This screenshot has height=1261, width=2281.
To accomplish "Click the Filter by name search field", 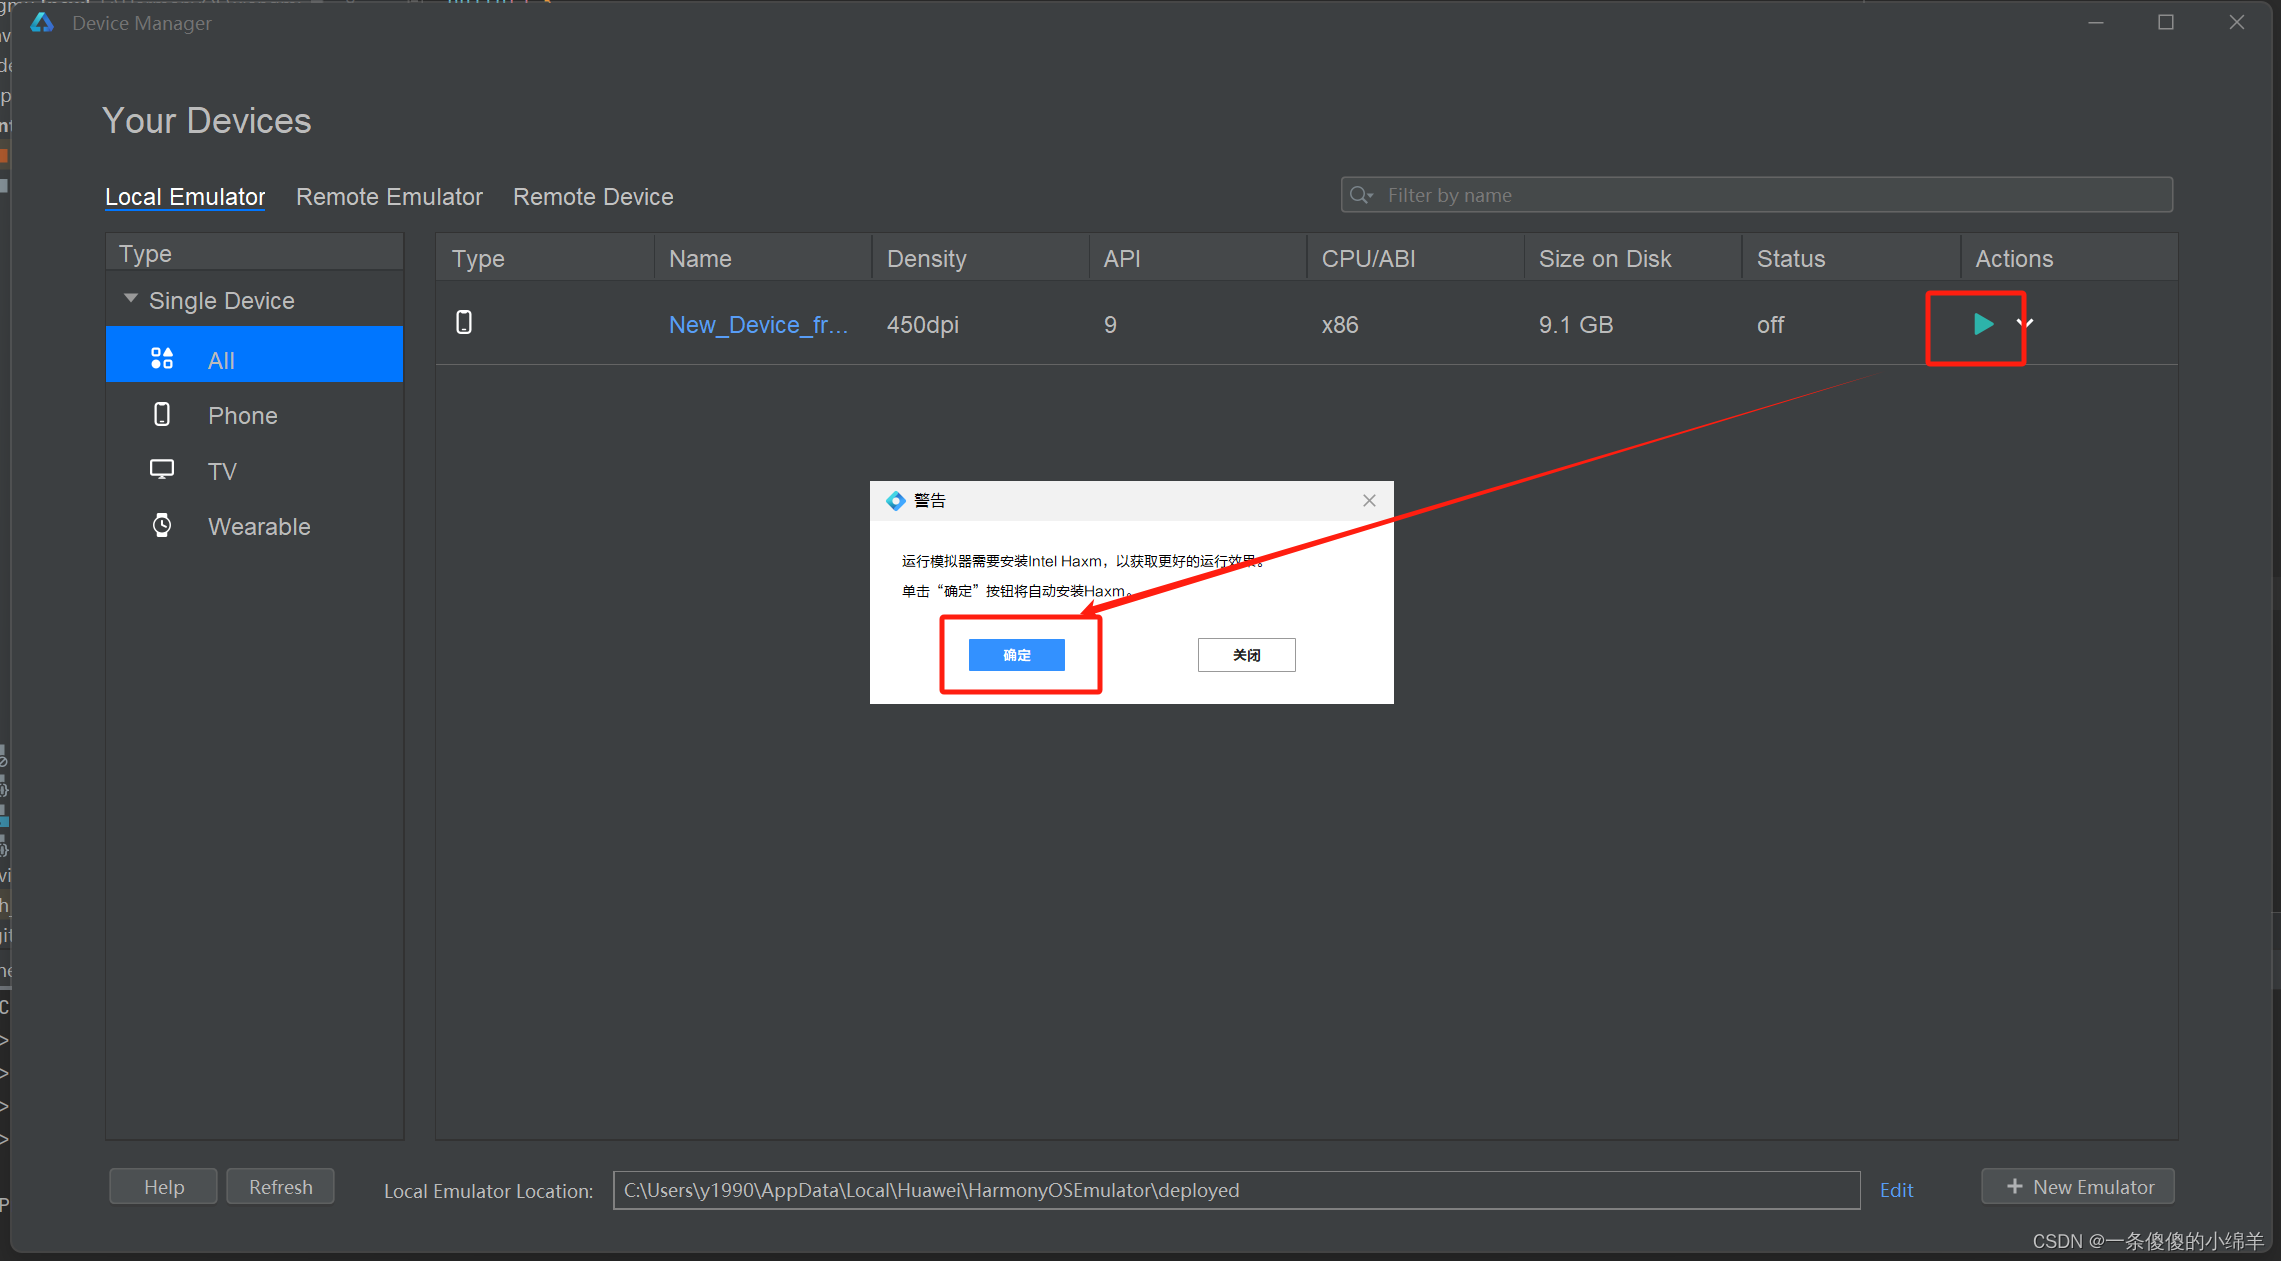I will point(1756,195).
